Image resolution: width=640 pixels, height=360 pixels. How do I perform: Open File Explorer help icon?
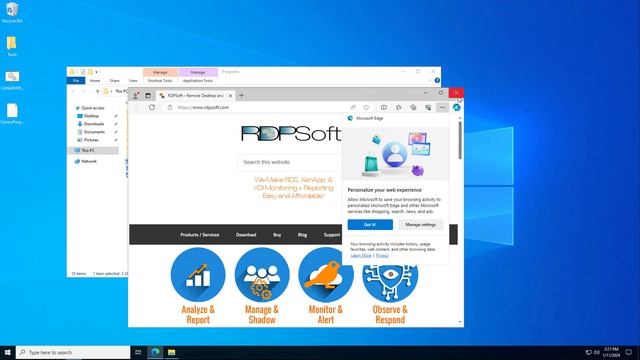pyautogui.click(x=437, y=80)
